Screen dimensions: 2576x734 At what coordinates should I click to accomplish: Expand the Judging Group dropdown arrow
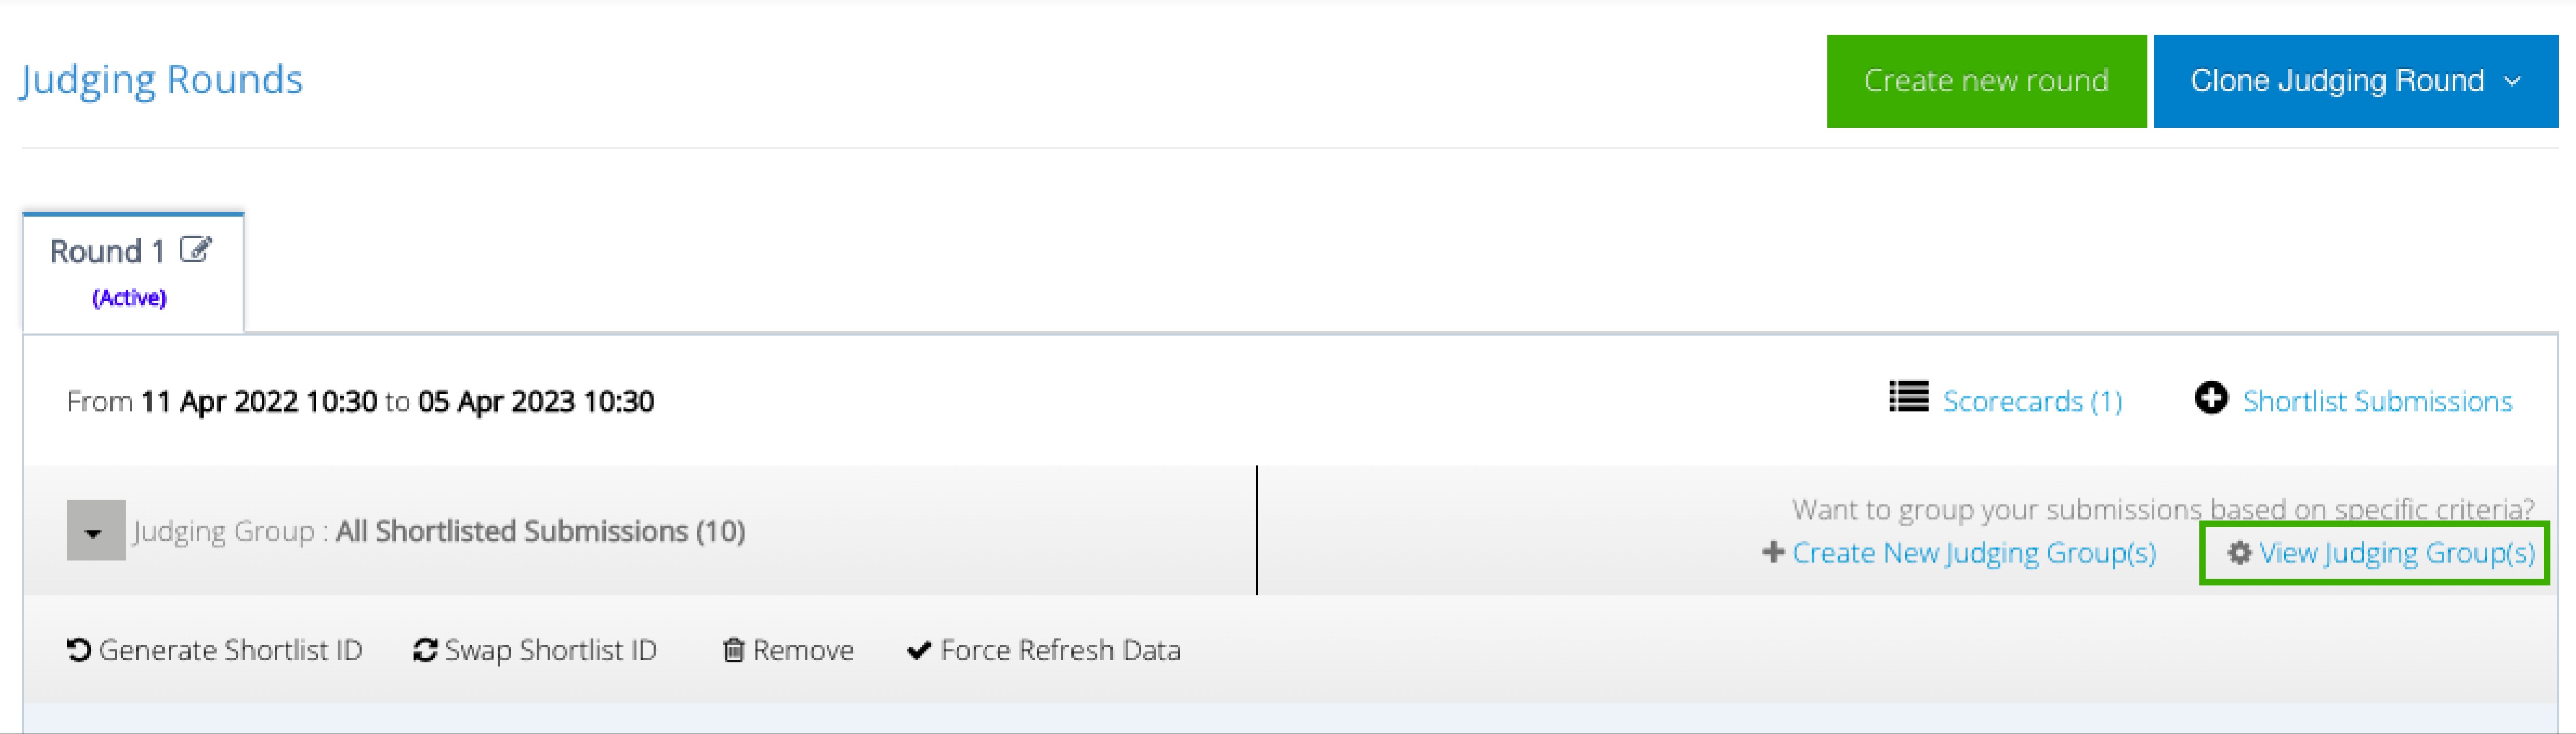click(x=96, y=530)
